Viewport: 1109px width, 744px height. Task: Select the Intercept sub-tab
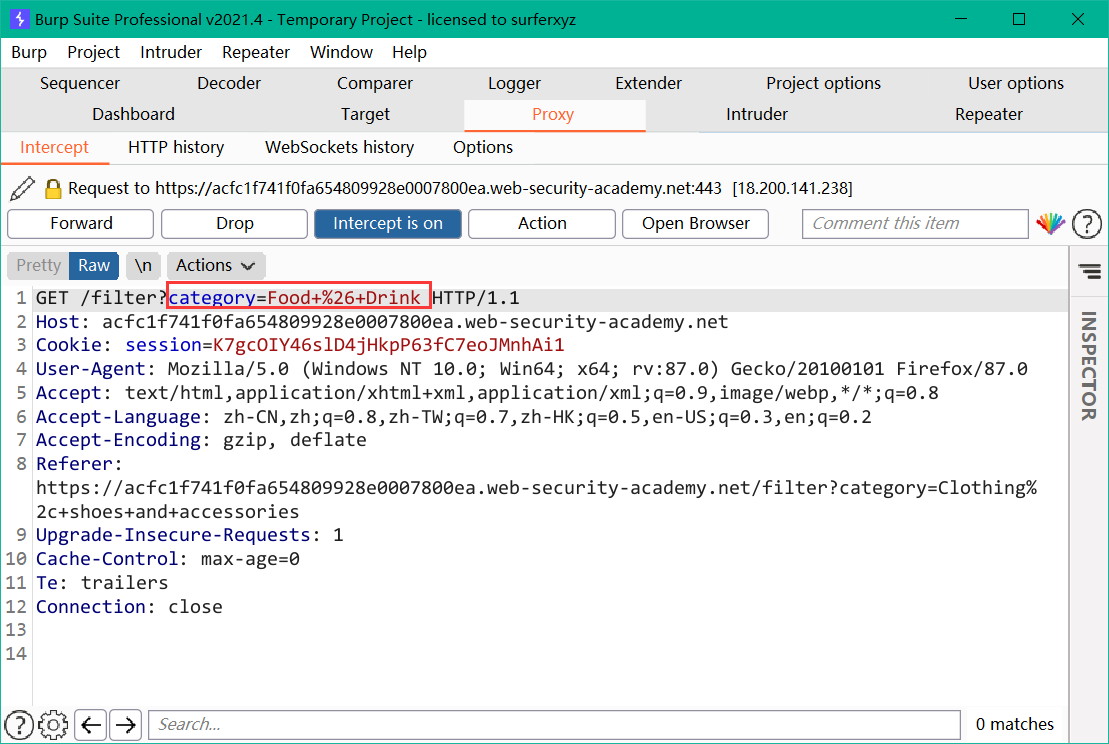54,147
